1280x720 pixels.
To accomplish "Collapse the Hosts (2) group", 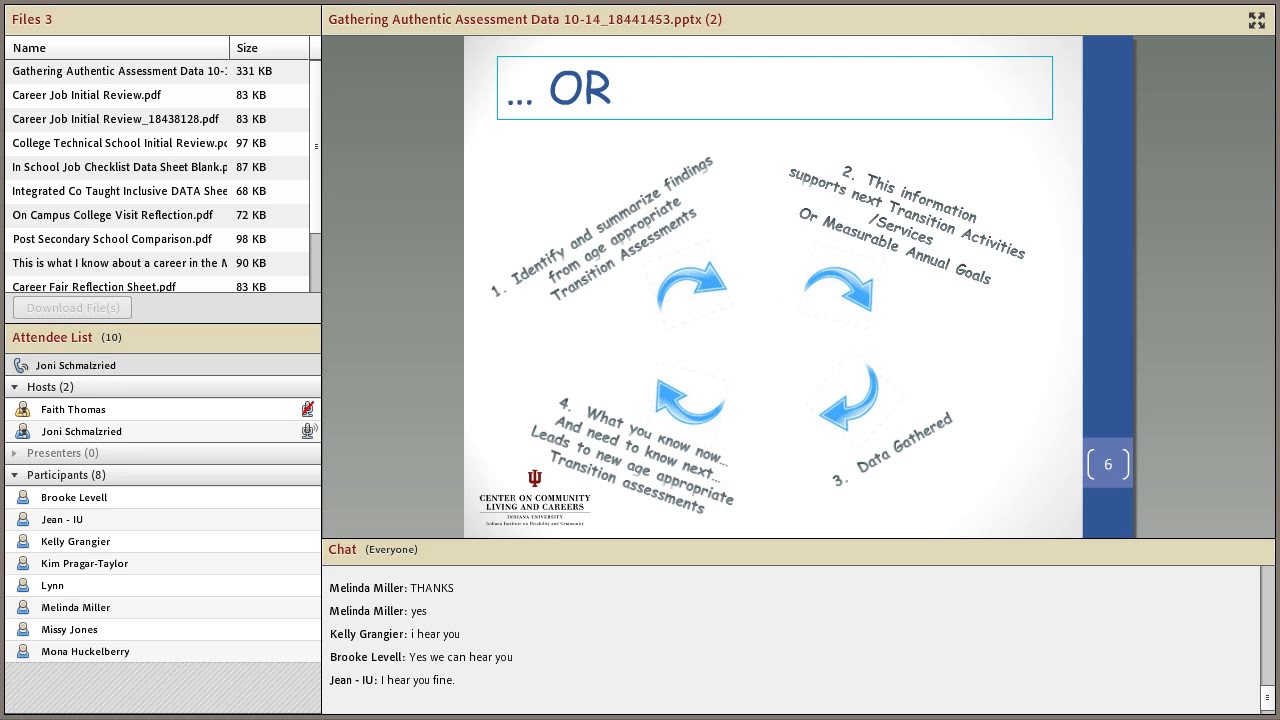I will [15, 387].
